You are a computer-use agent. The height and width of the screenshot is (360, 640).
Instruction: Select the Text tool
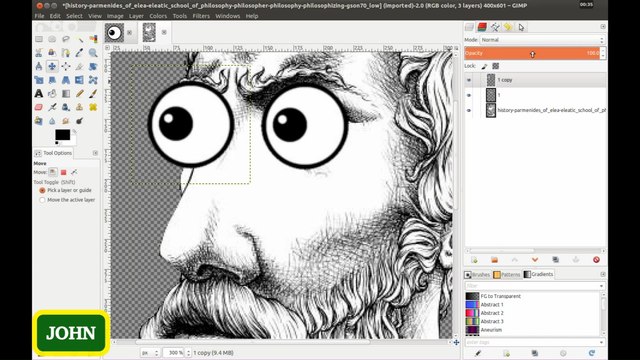coord(39,93)
